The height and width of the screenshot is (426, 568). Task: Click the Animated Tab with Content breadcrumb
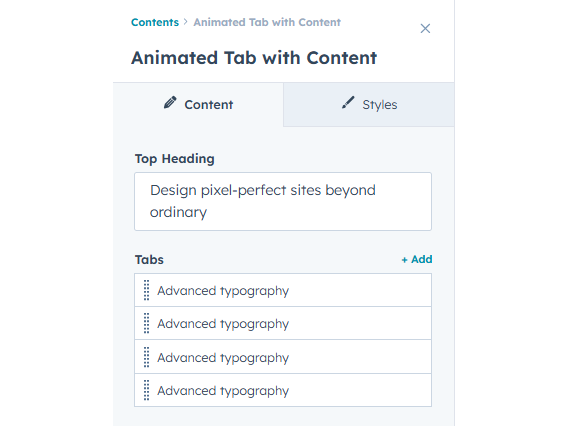(x=267, y=22)
